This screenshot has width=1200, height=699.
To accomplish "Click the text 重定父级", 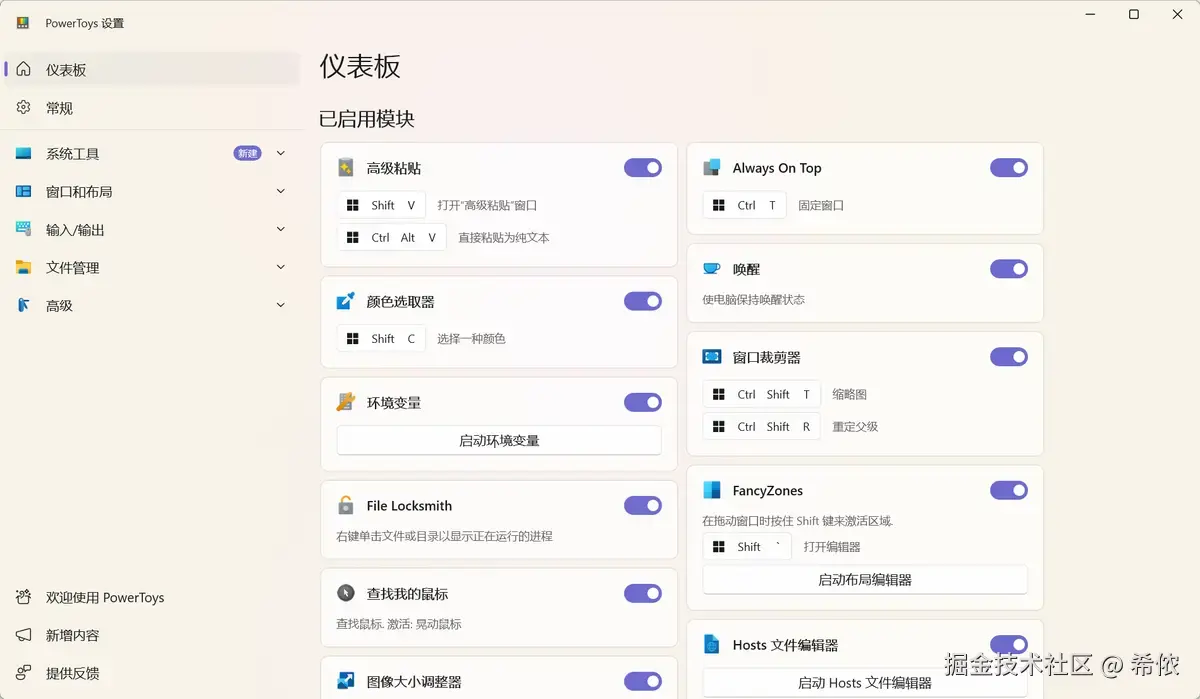I will [855, 427].
